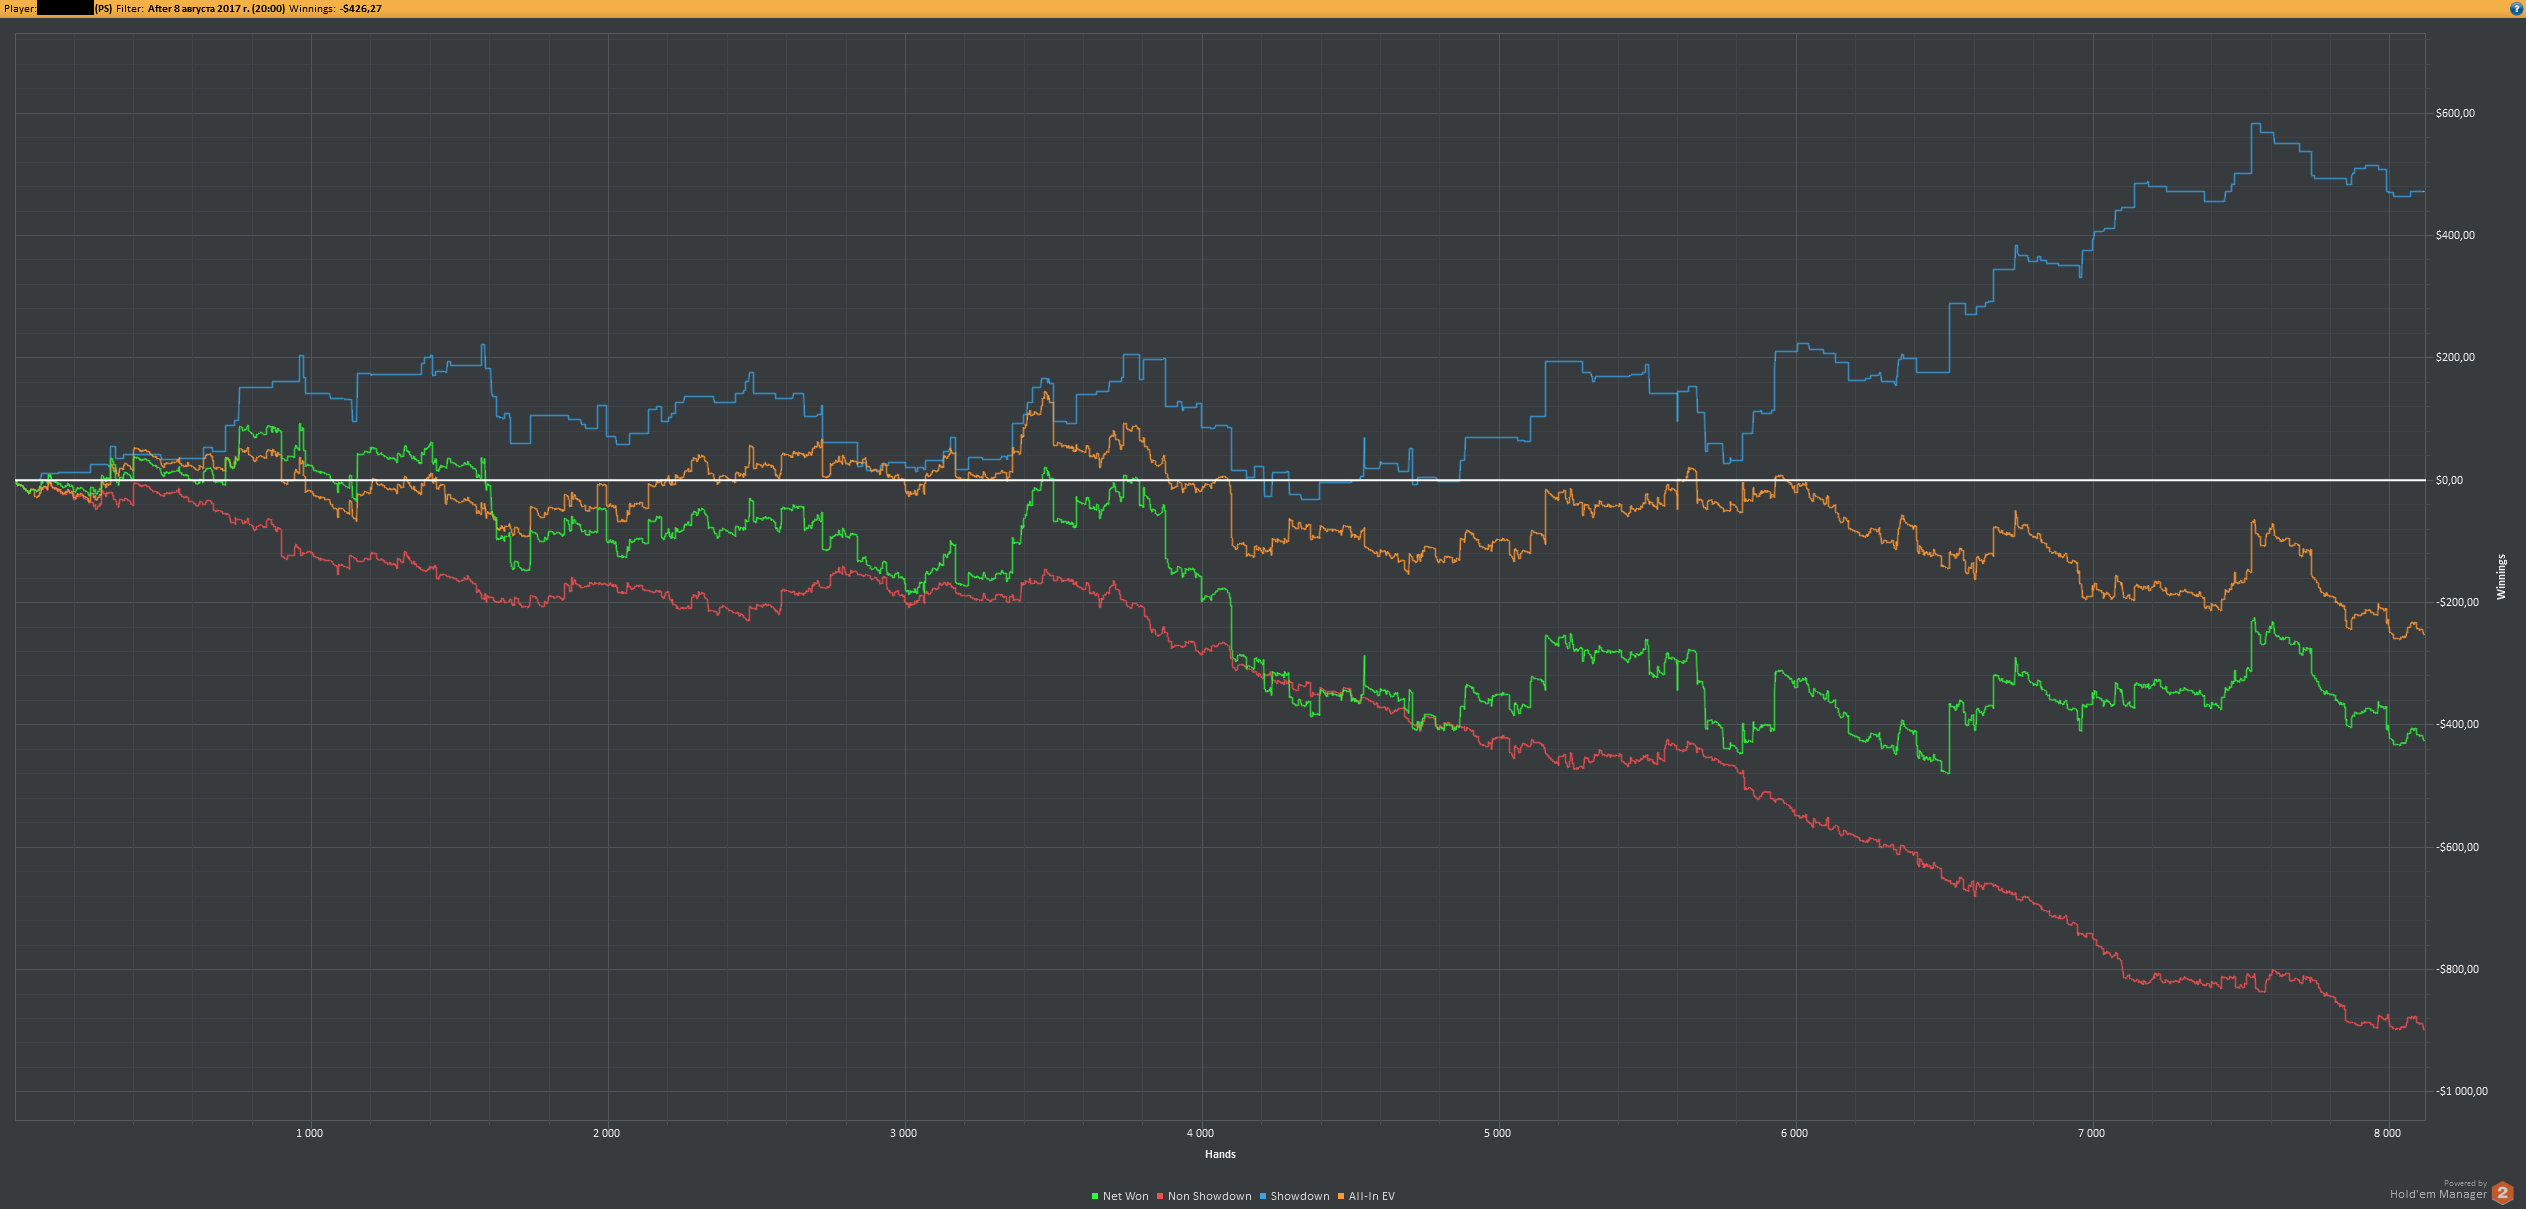Click the Winnings total in header
The image size is (2526, 1209).
360,8
